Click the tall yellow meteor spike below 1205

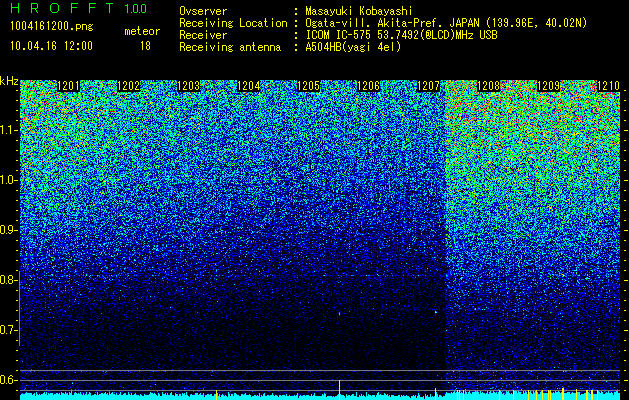point(339,390)
